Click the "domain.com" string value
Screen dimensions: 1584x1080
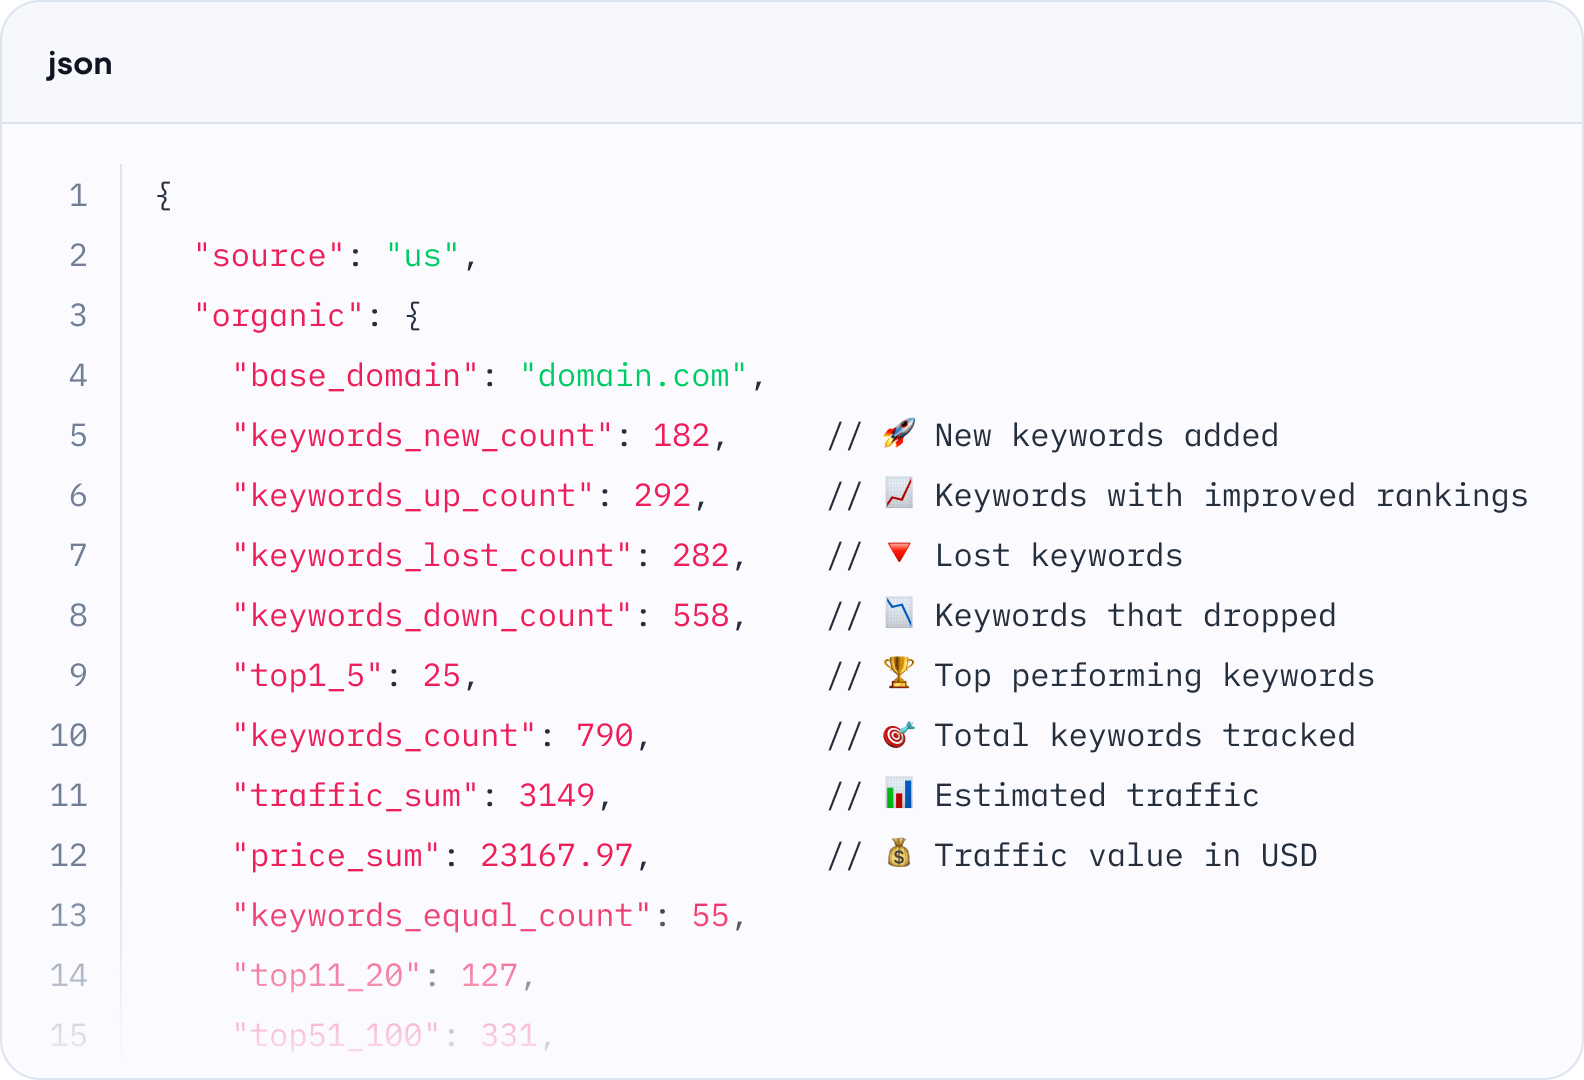[x=633, y=376]
